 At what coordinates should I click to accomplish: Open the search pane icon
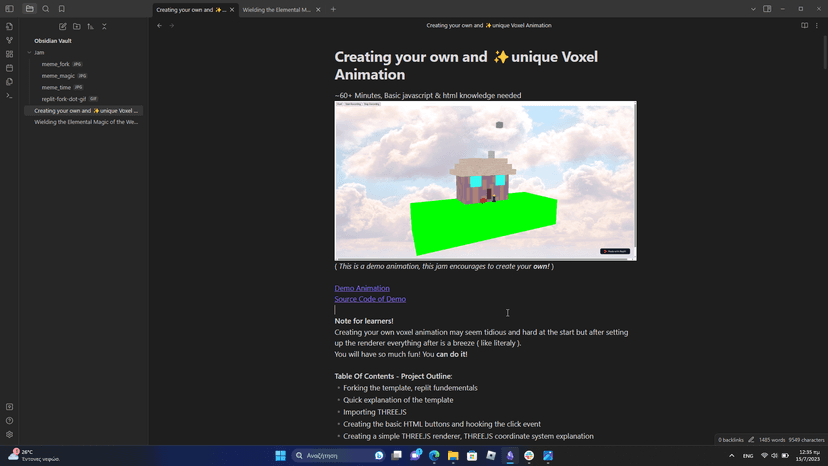pos(46,9)
